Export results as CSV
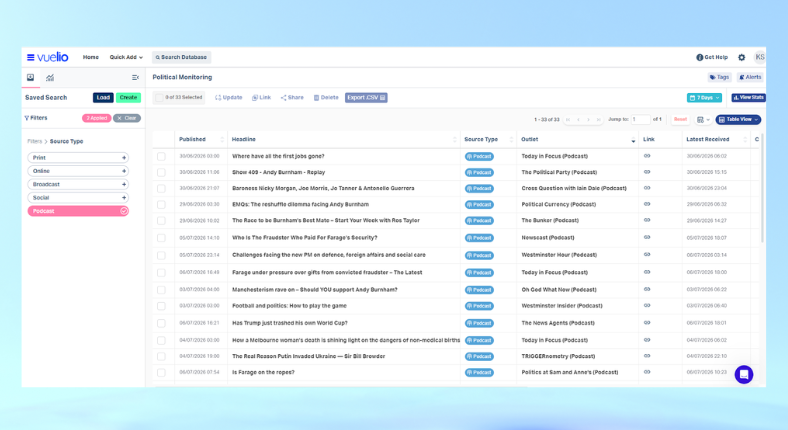 366,97
